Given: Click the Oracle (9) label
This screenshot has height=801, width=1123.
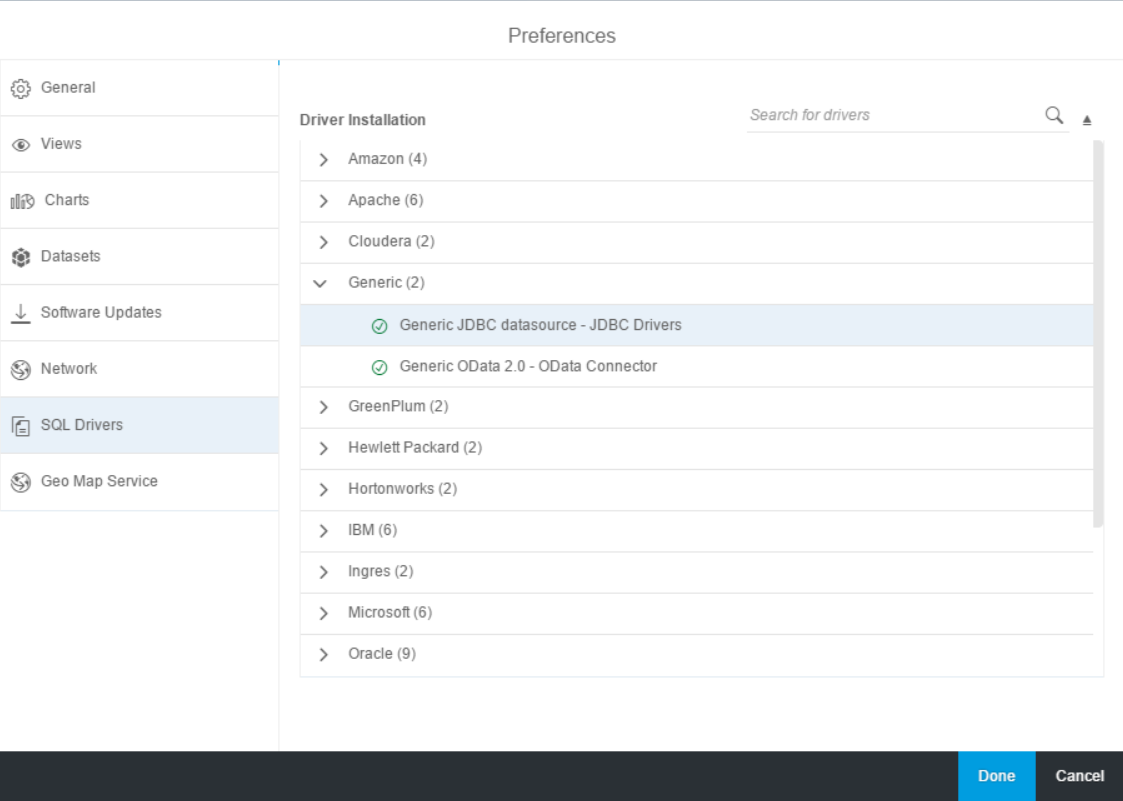Looking at the screenshot, I should click(382, 653).
